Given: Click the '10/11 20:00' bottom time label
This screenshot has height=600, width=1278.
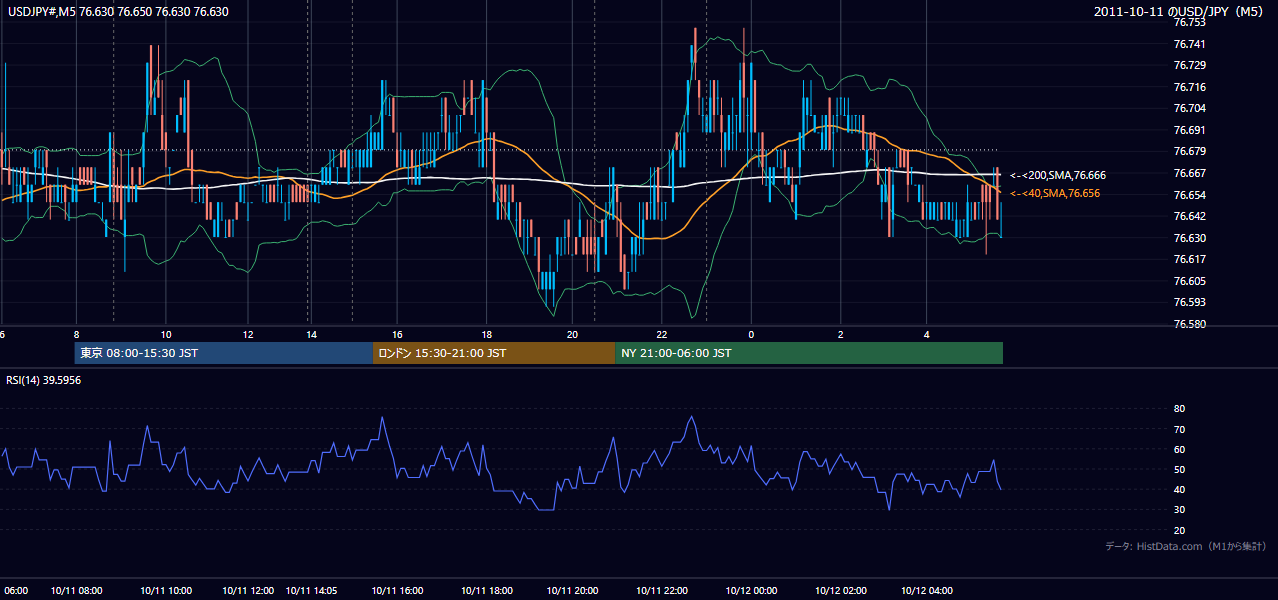Looking at the screenshot, I should 572,591.
